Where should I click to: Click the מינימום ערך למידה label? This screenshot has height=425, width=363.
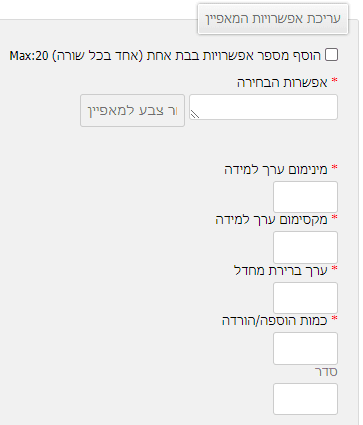(276, 170)
